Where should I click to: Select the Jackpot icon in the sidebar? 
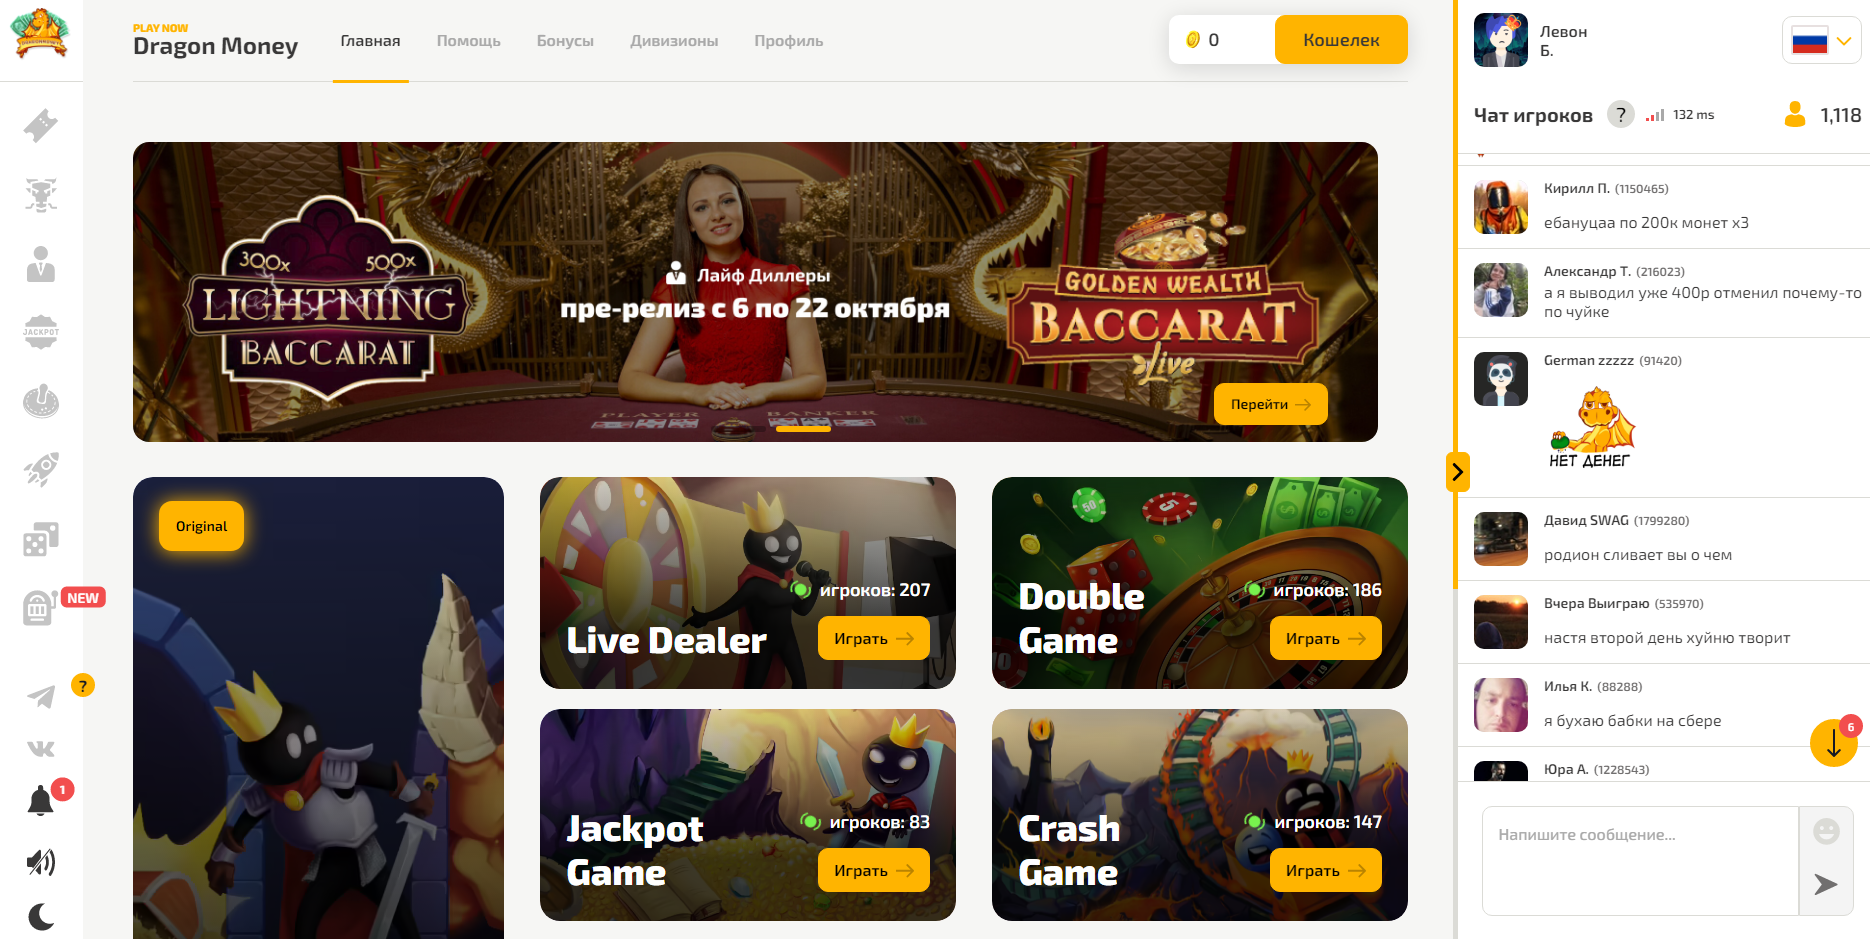tap(41, 332)
